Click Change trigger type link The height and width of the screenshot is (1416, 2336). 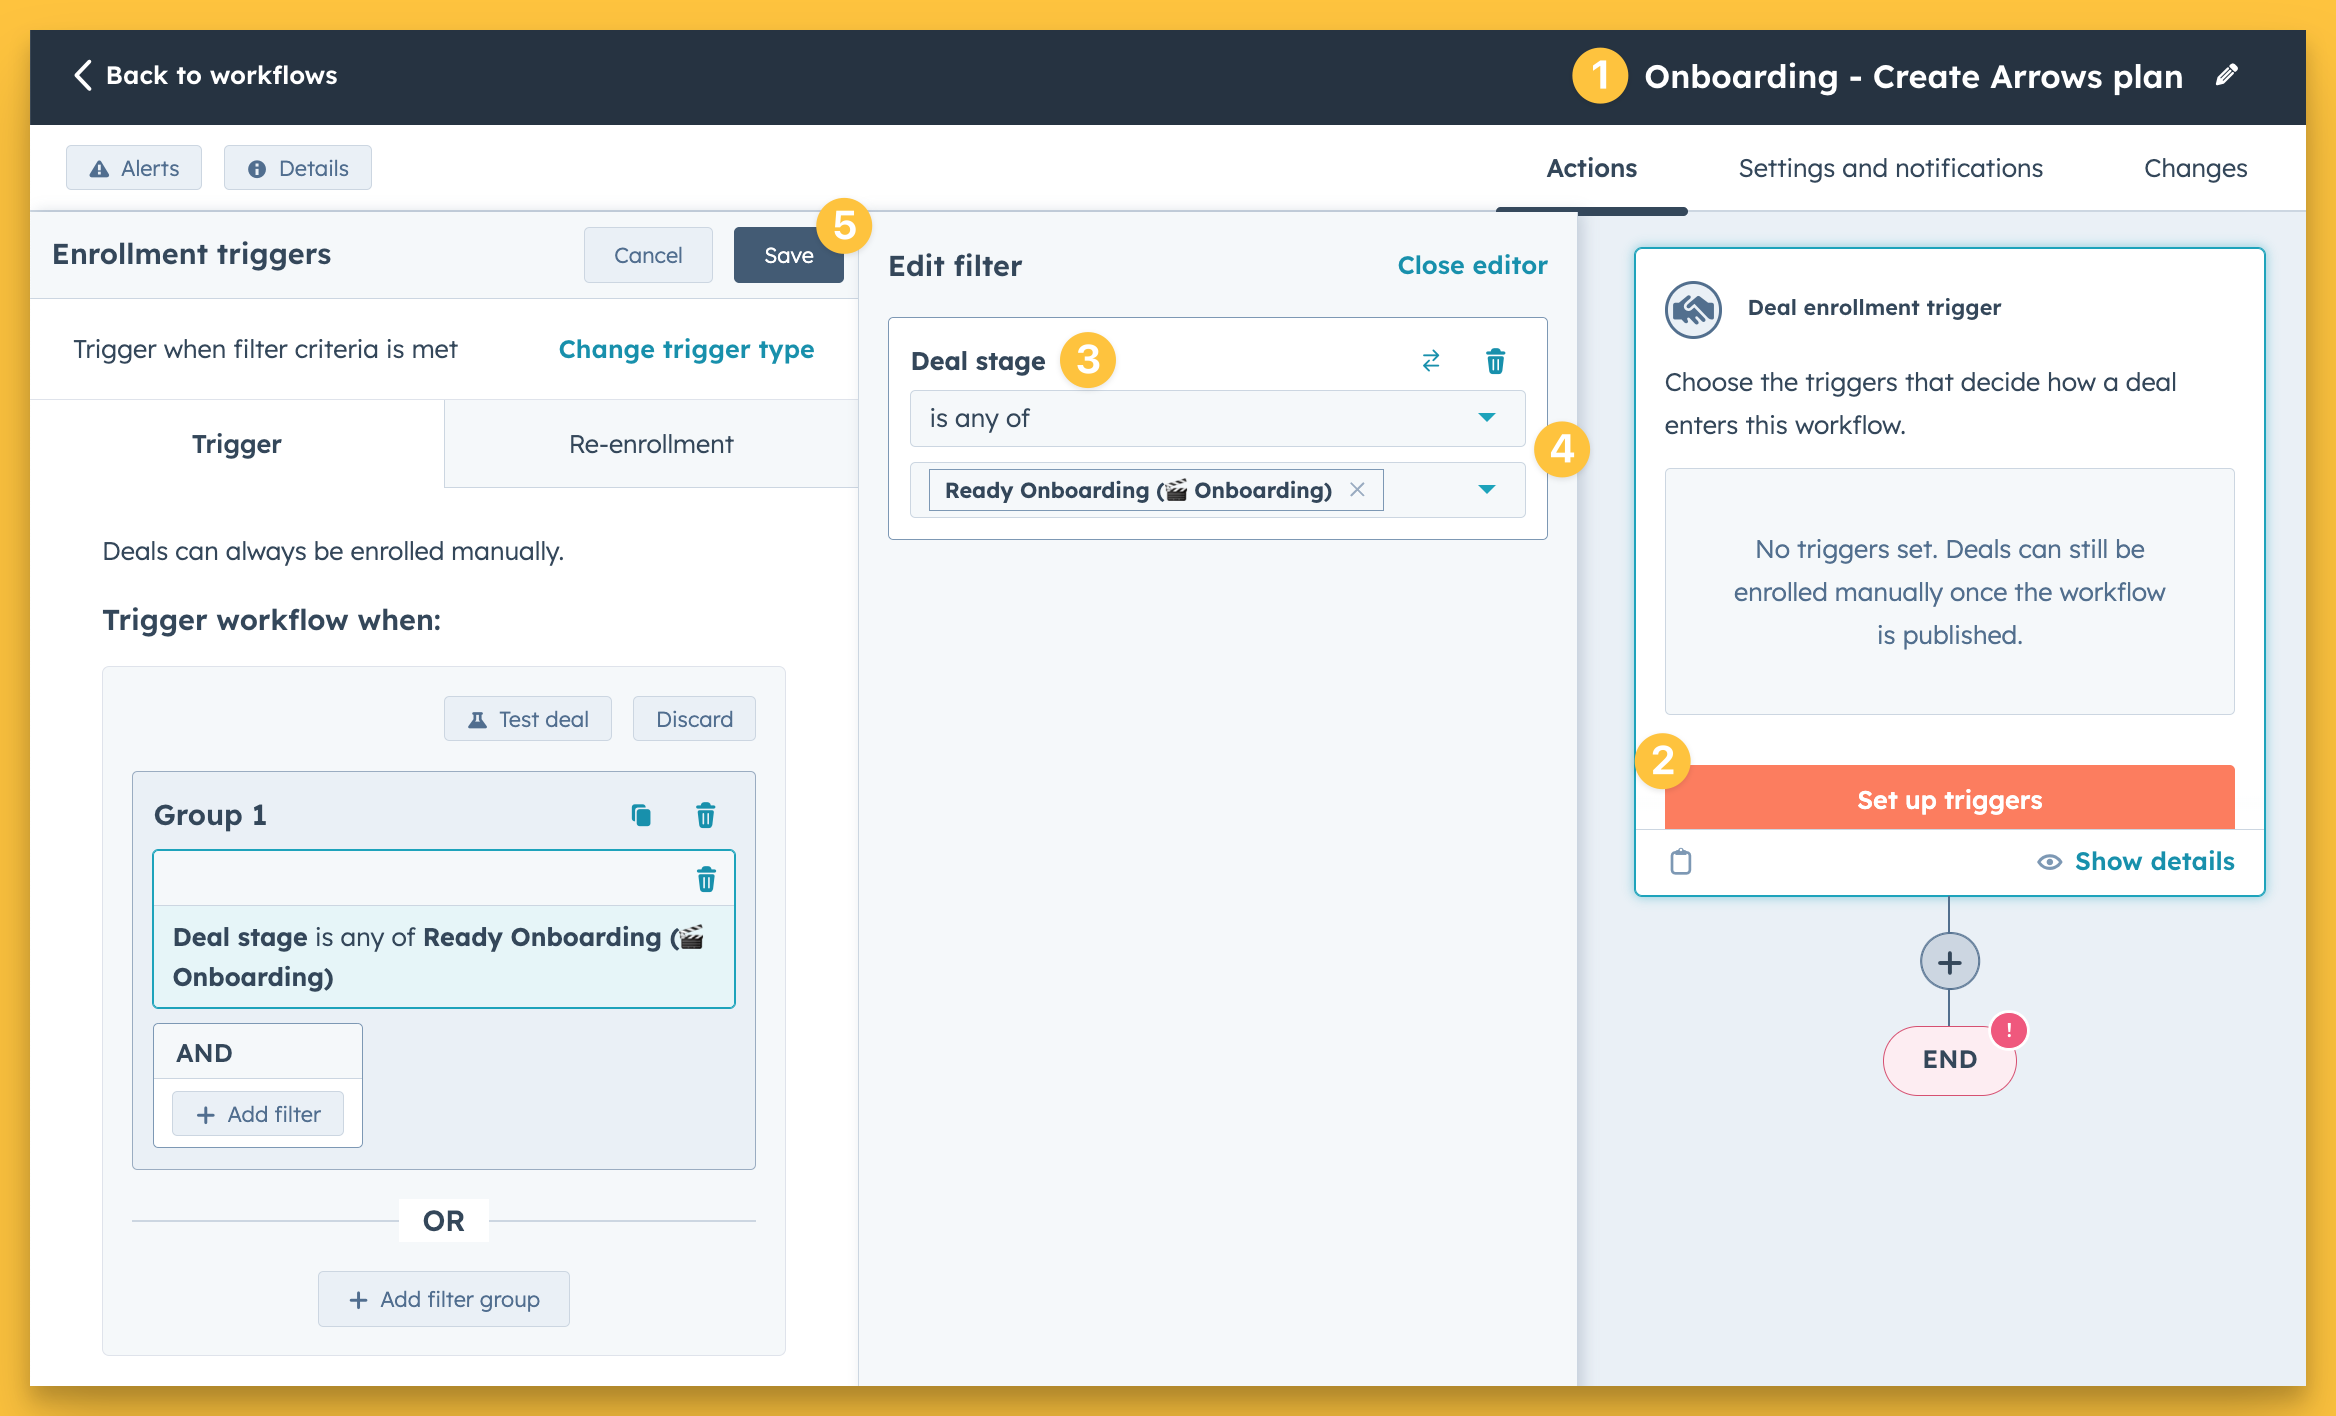pos(686,349)
